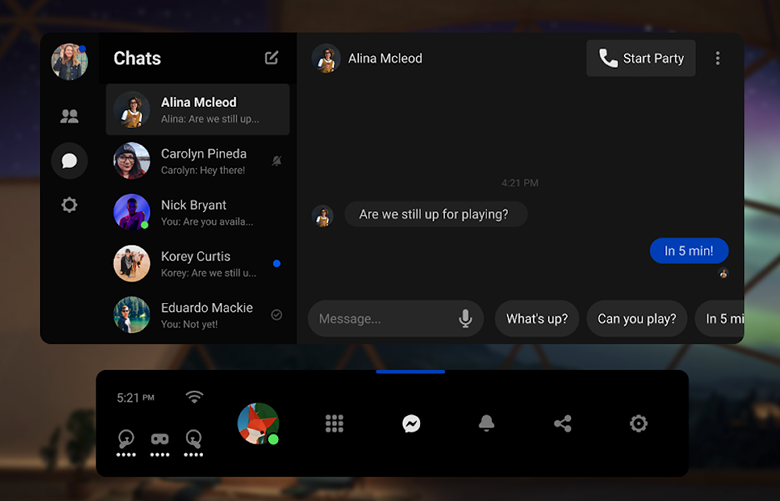The image size is (780, 501).
Task: Click the Start Party button
Action: pyautogui.click(x=641, y=59)
